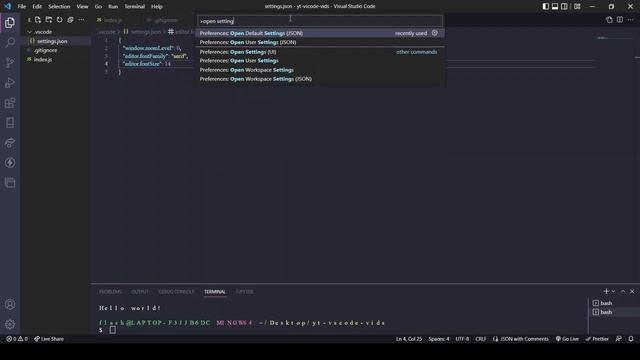Kill terminal panel with the close X
The height and width of the screenshot is (360, 640).
pos(632,291)
